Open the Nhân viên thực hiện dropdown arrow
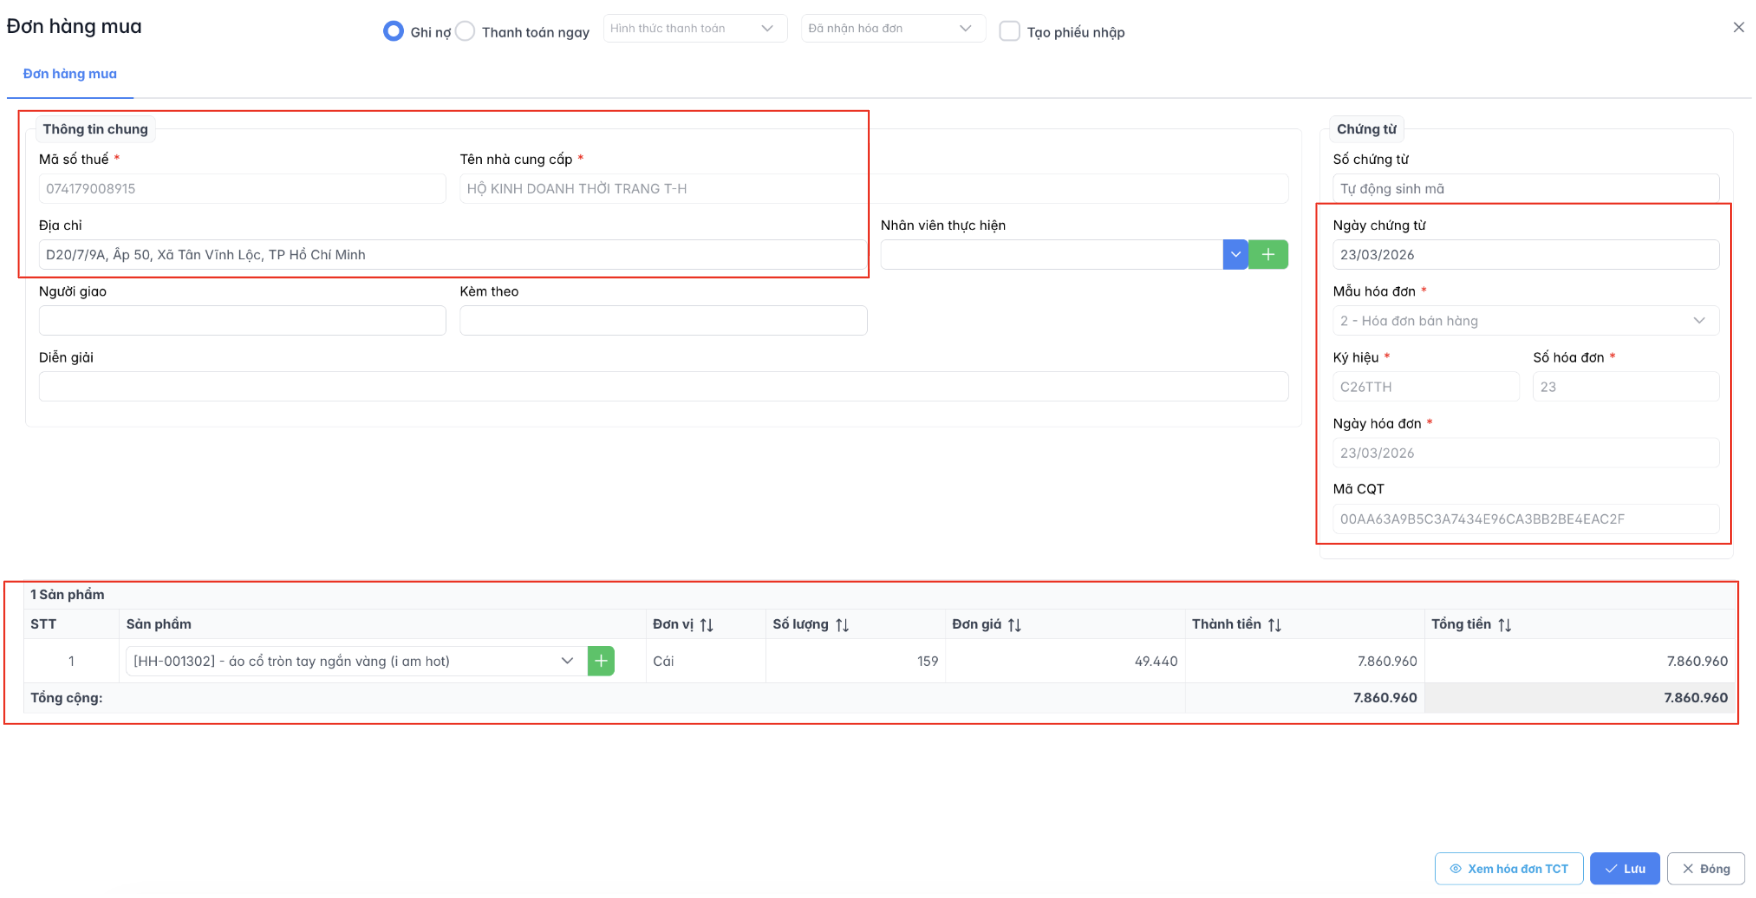 (x=1235, y=255)
